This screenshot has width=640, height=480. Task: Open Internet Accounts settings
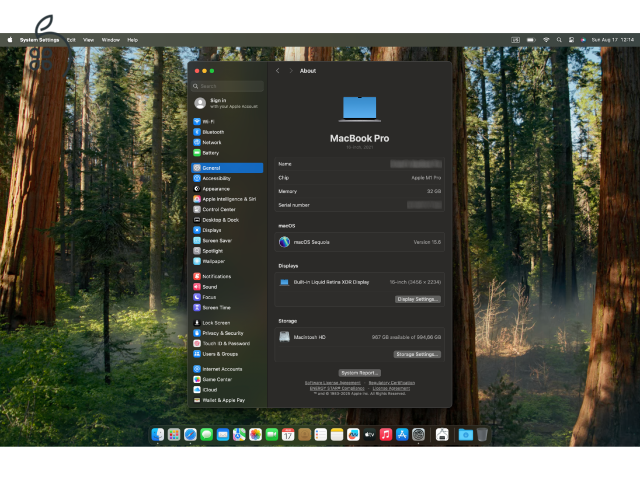click(x=227, y=369)
